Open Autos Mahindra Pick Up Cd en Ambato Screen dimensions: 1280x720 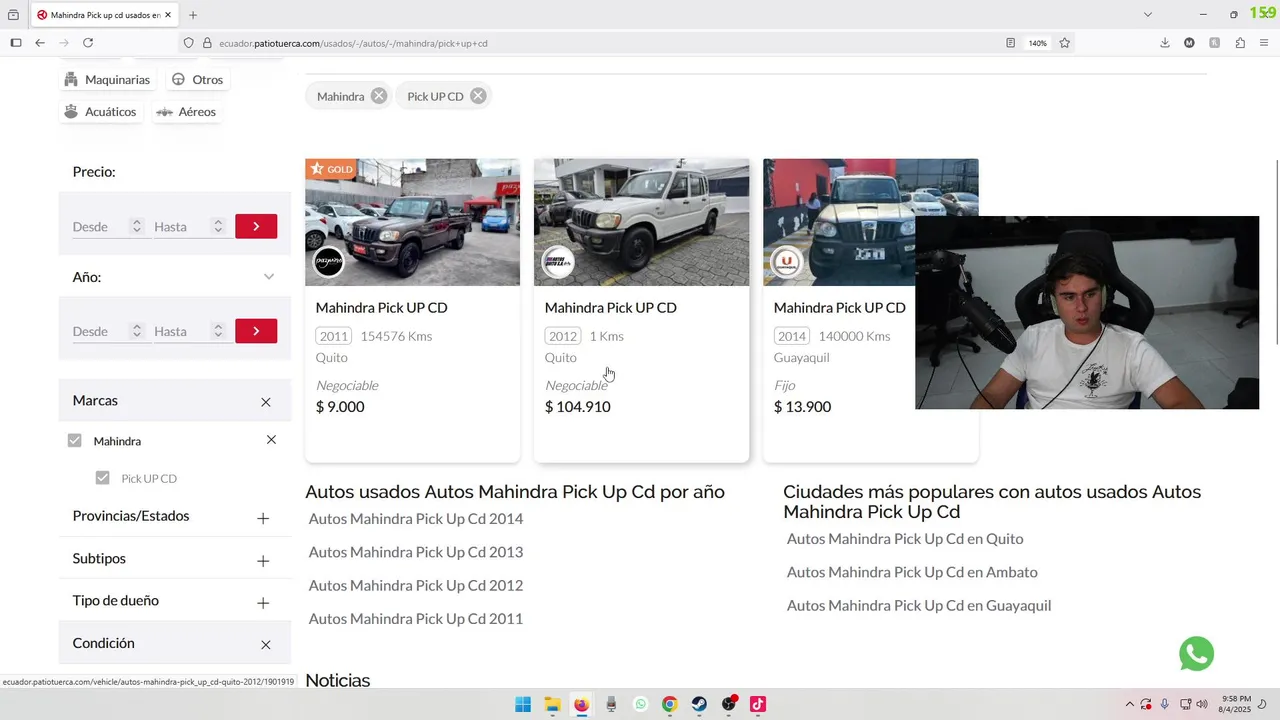(x=912, y=572)
